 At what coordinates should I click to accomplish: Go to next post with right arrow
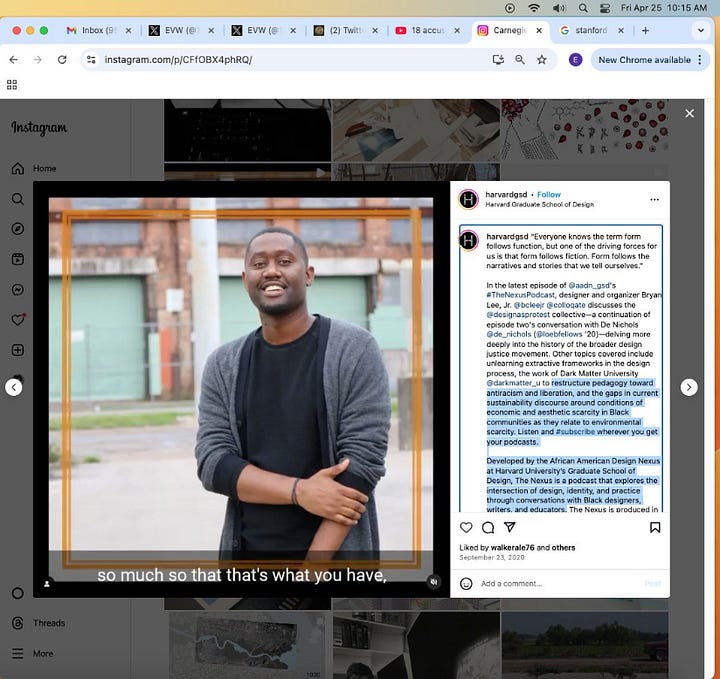[x=689, y=387]
